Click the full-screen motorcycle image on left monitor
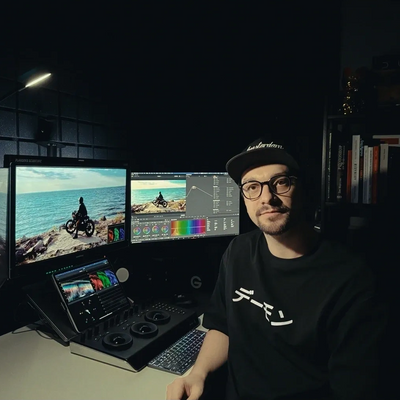The image size is (400, 400). pyautogui.click(x=70, y=215)
